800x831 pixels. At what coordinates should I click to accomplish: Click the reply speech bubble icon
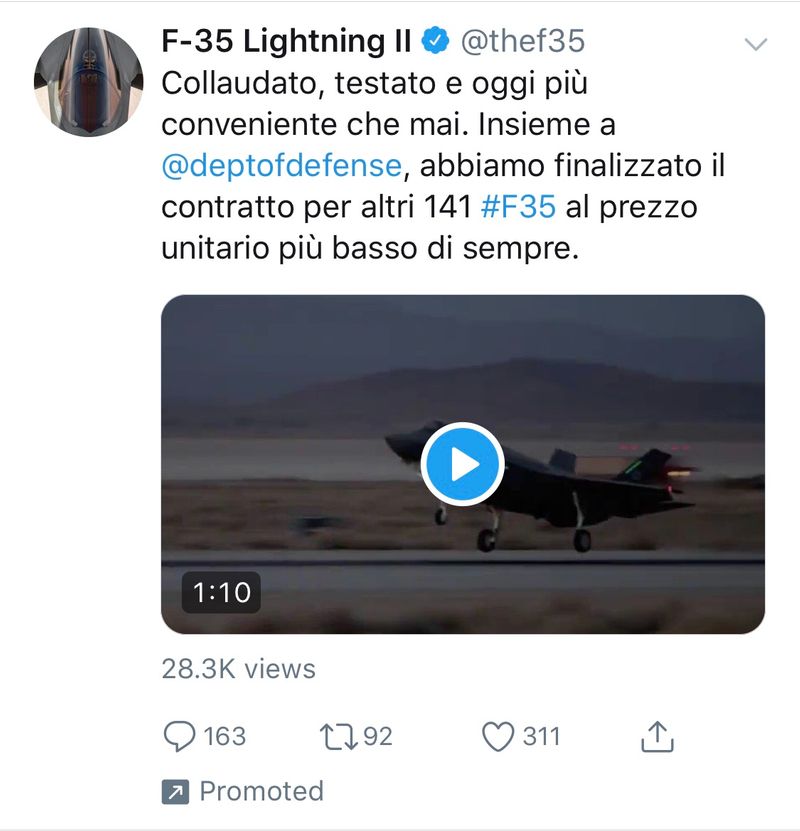178,737
